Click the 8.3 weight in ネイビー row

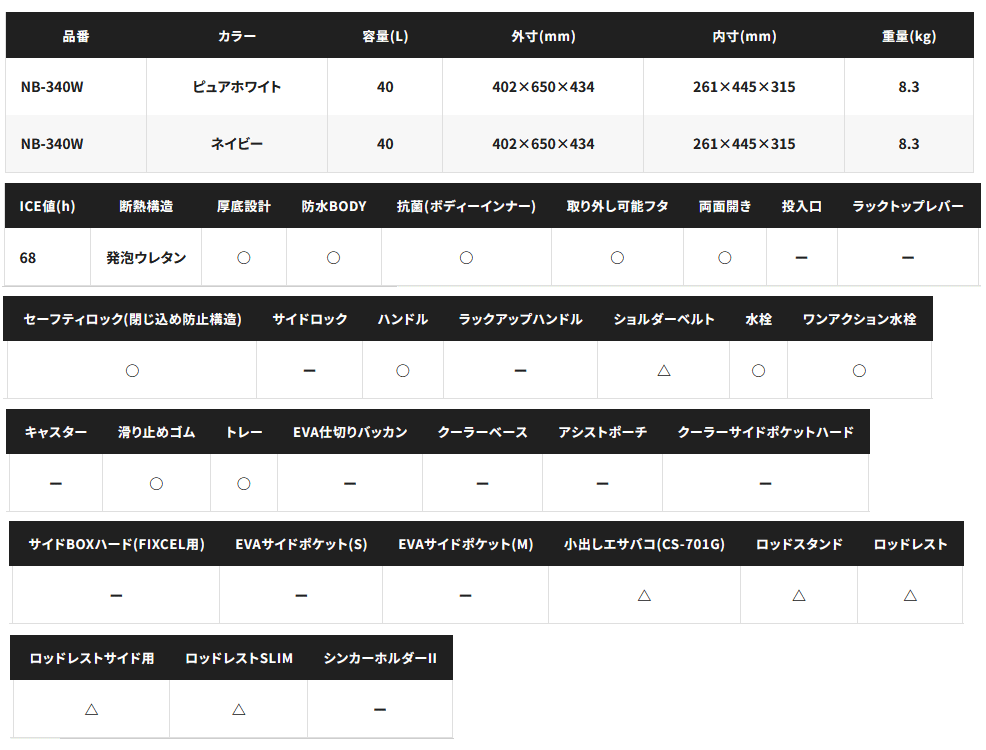click(x=909, y=144)
